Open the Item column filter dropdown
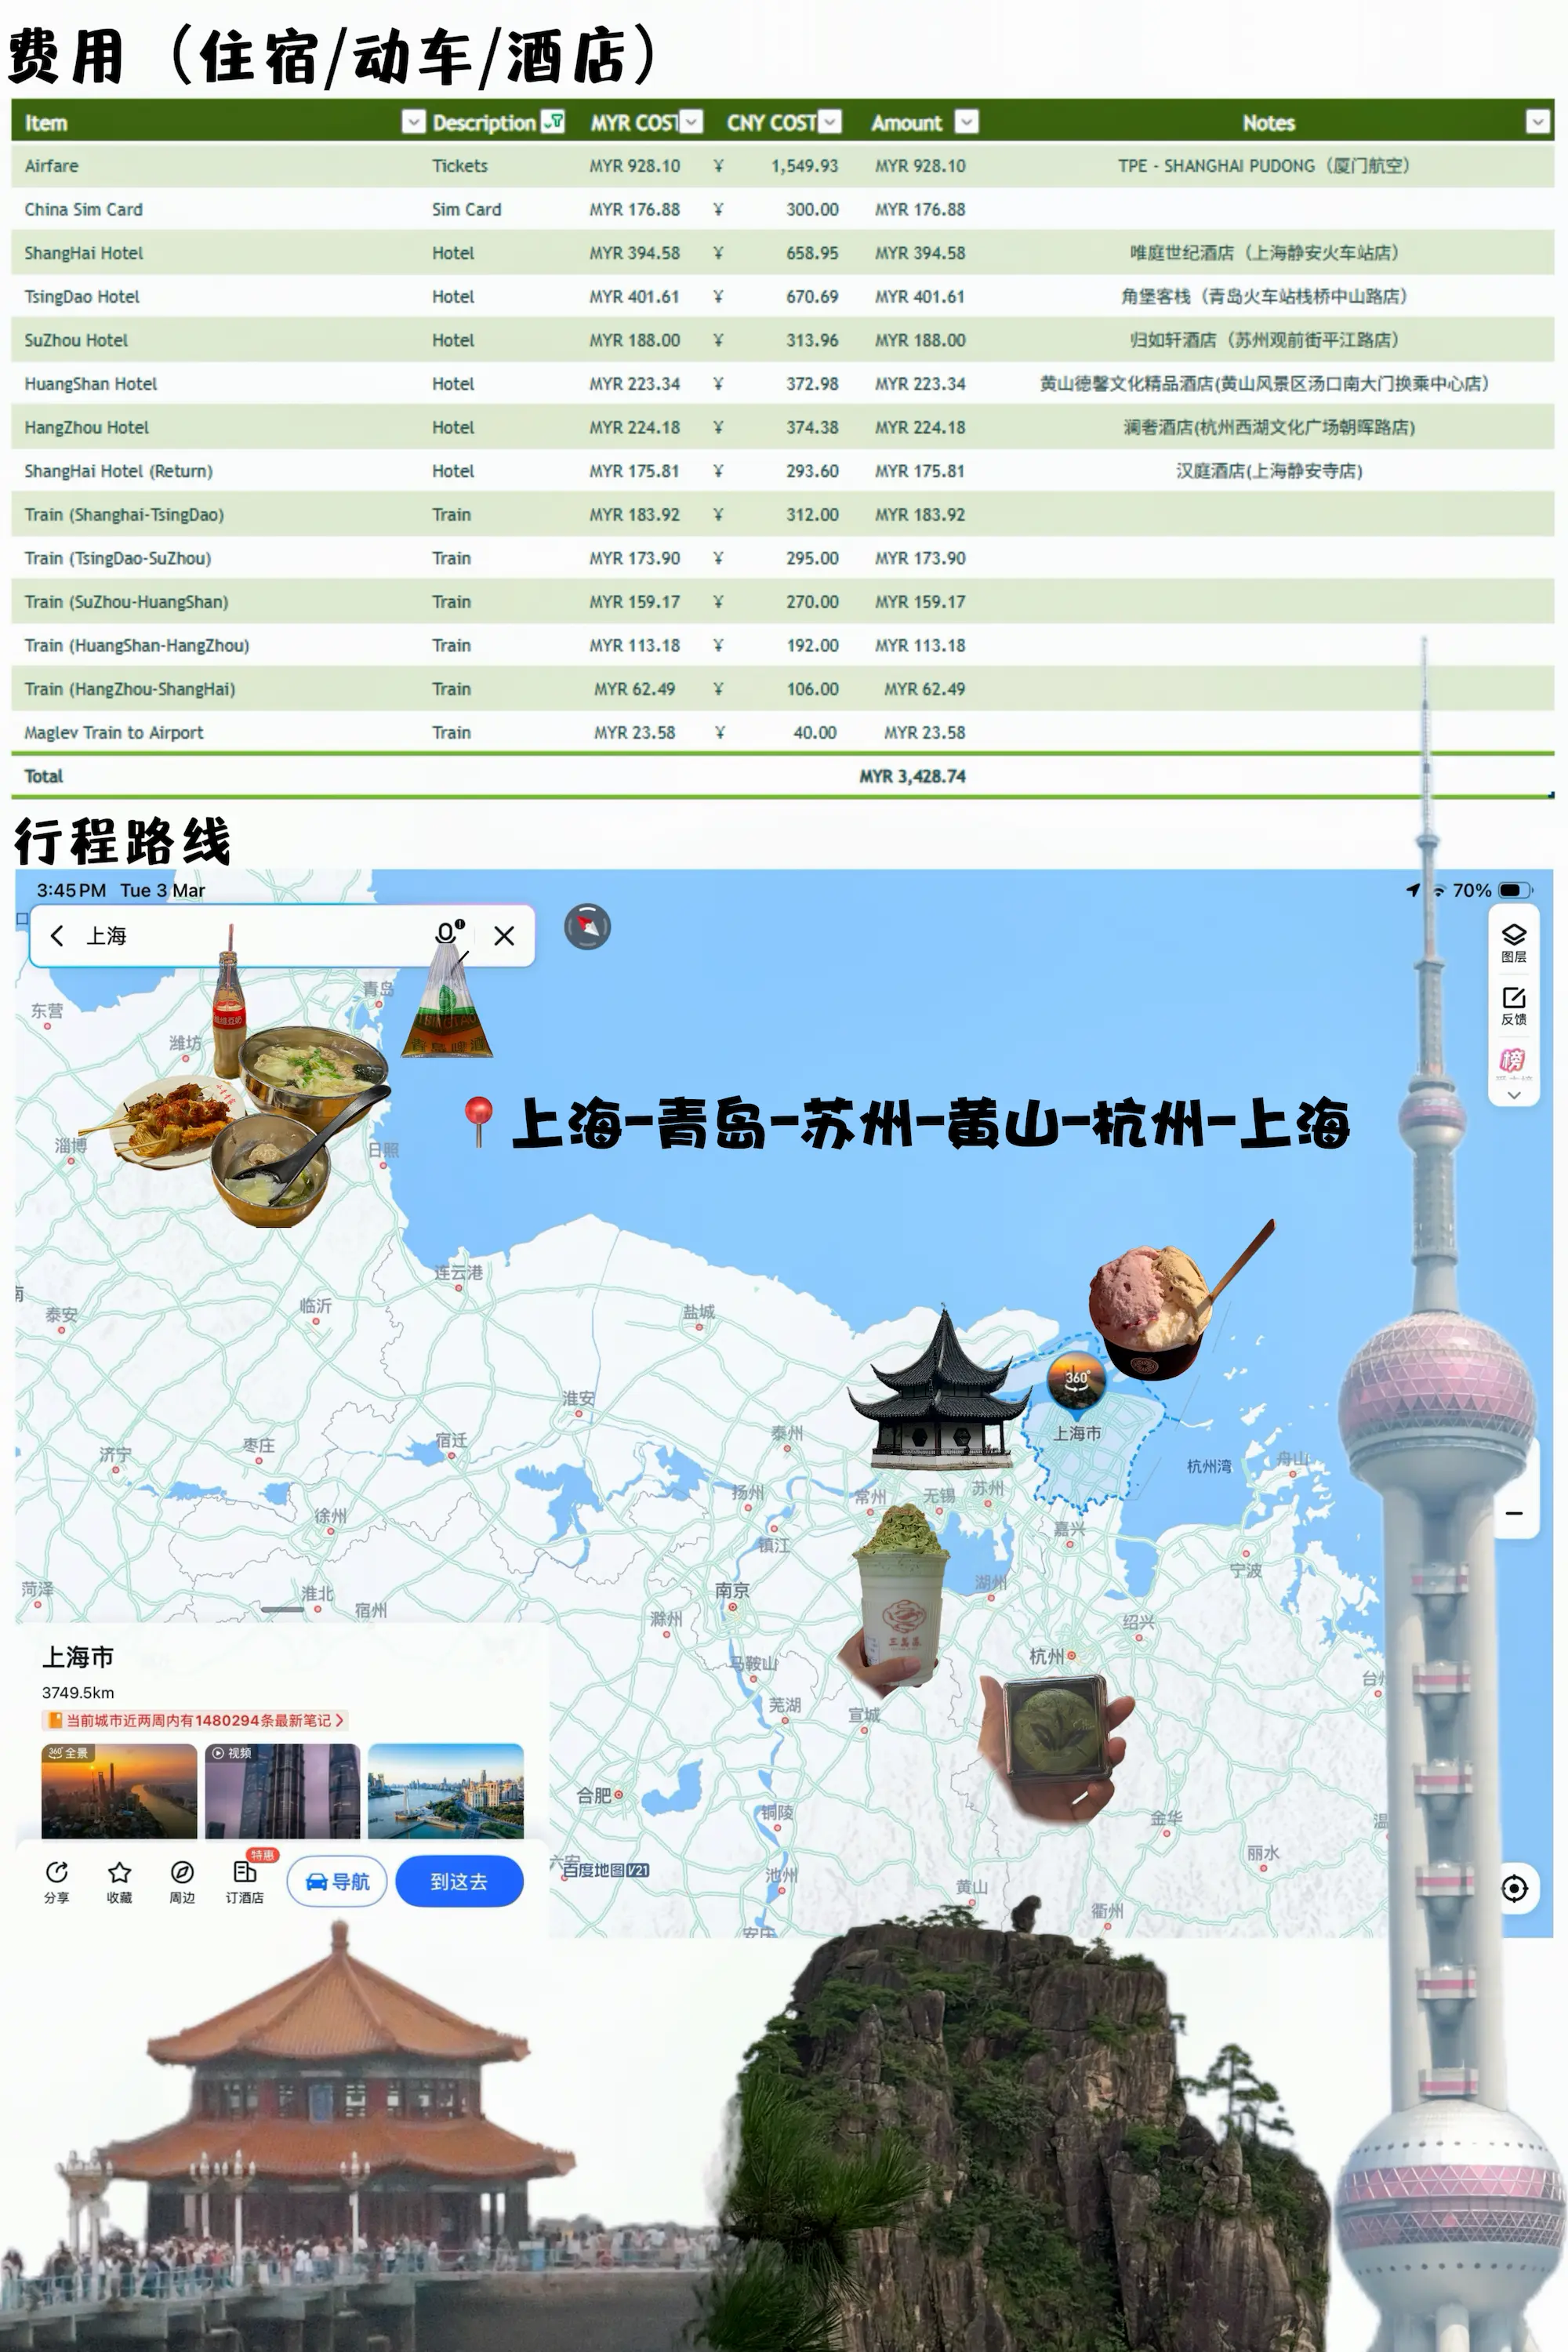 click(413, 122)
